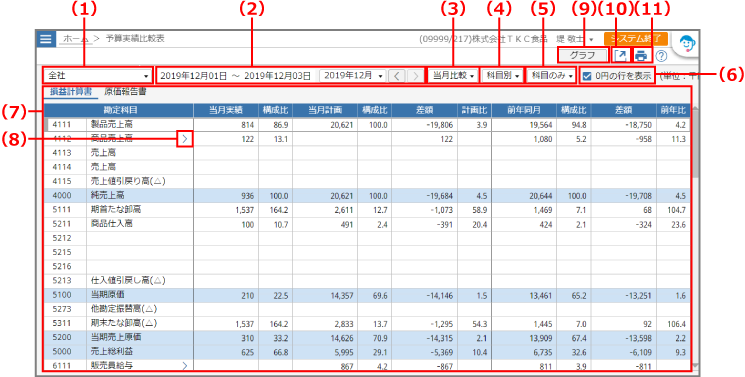
Task: Select the 純売上高 row label
Action: point(108,195)
